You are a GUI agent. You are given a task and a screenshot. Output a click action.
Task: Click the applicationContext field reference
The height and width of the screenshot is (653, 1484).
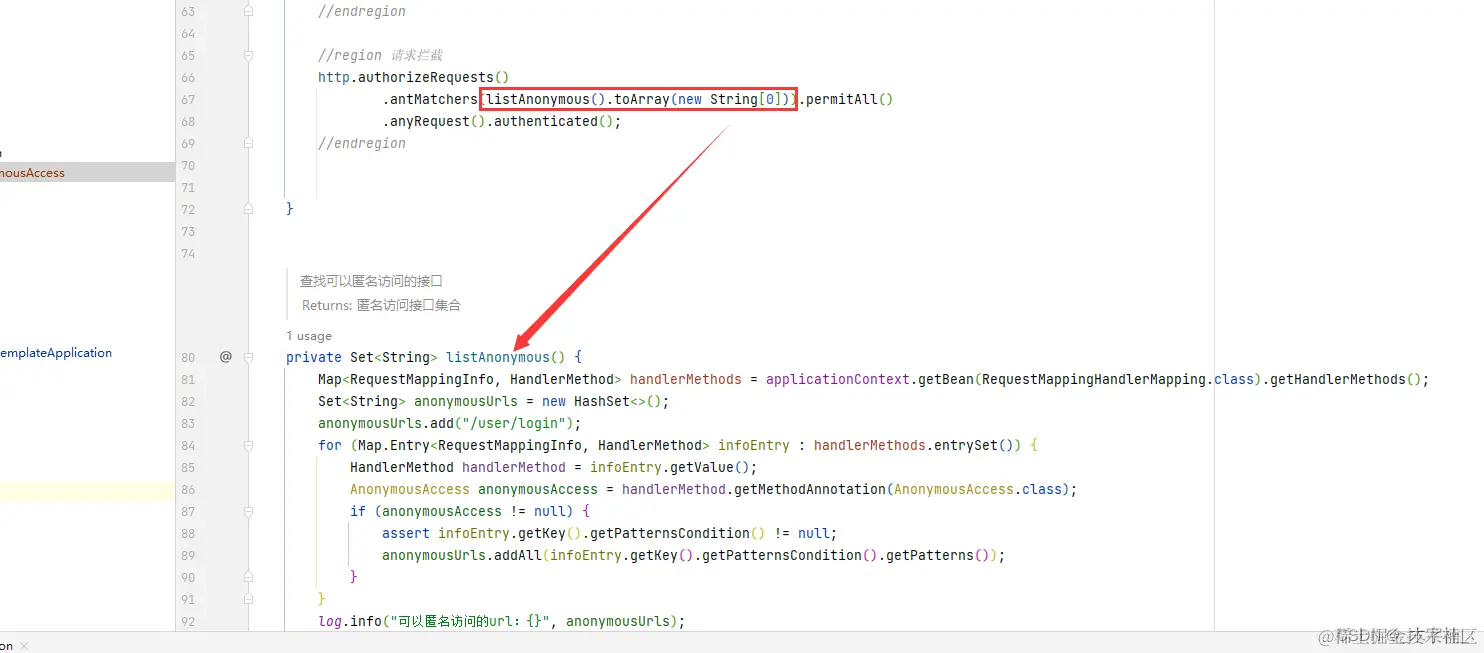coord(838,379)
